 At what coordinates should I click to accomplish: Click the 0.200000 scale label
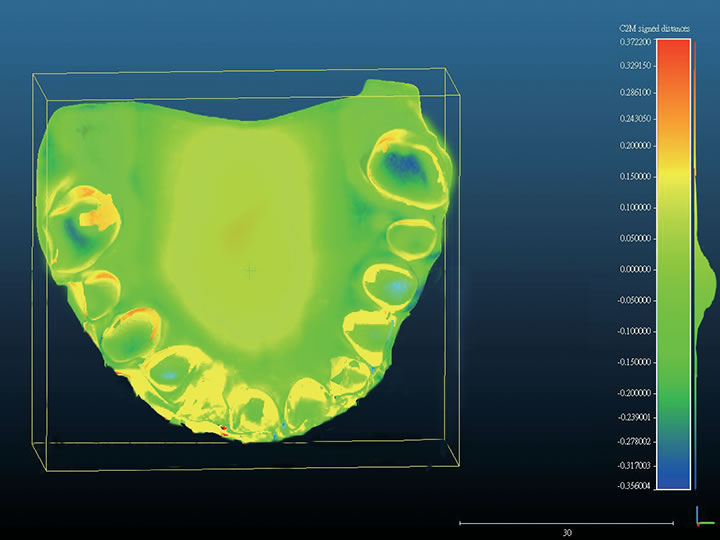pyautogui.click(x=636, y=145)
